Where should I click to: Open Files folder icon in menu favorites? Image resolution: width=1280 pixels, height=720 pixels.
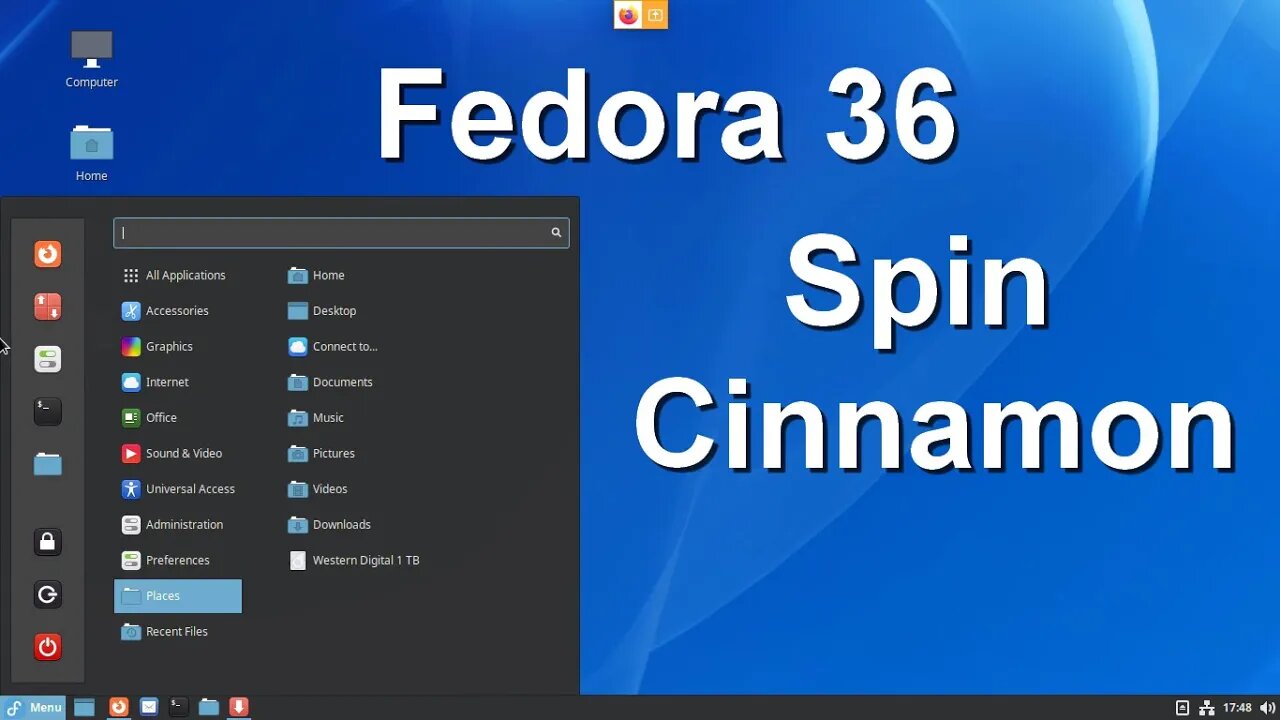(47, 464)
